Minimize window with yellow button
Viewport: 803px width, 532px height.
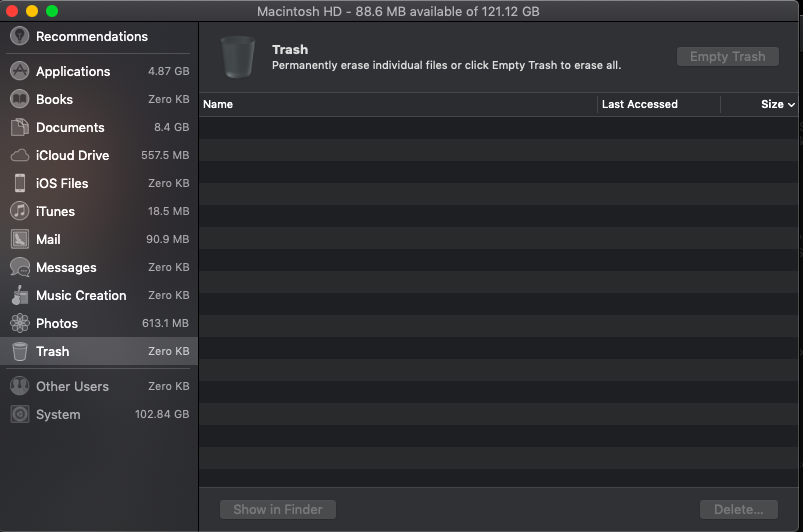[32, 11]
